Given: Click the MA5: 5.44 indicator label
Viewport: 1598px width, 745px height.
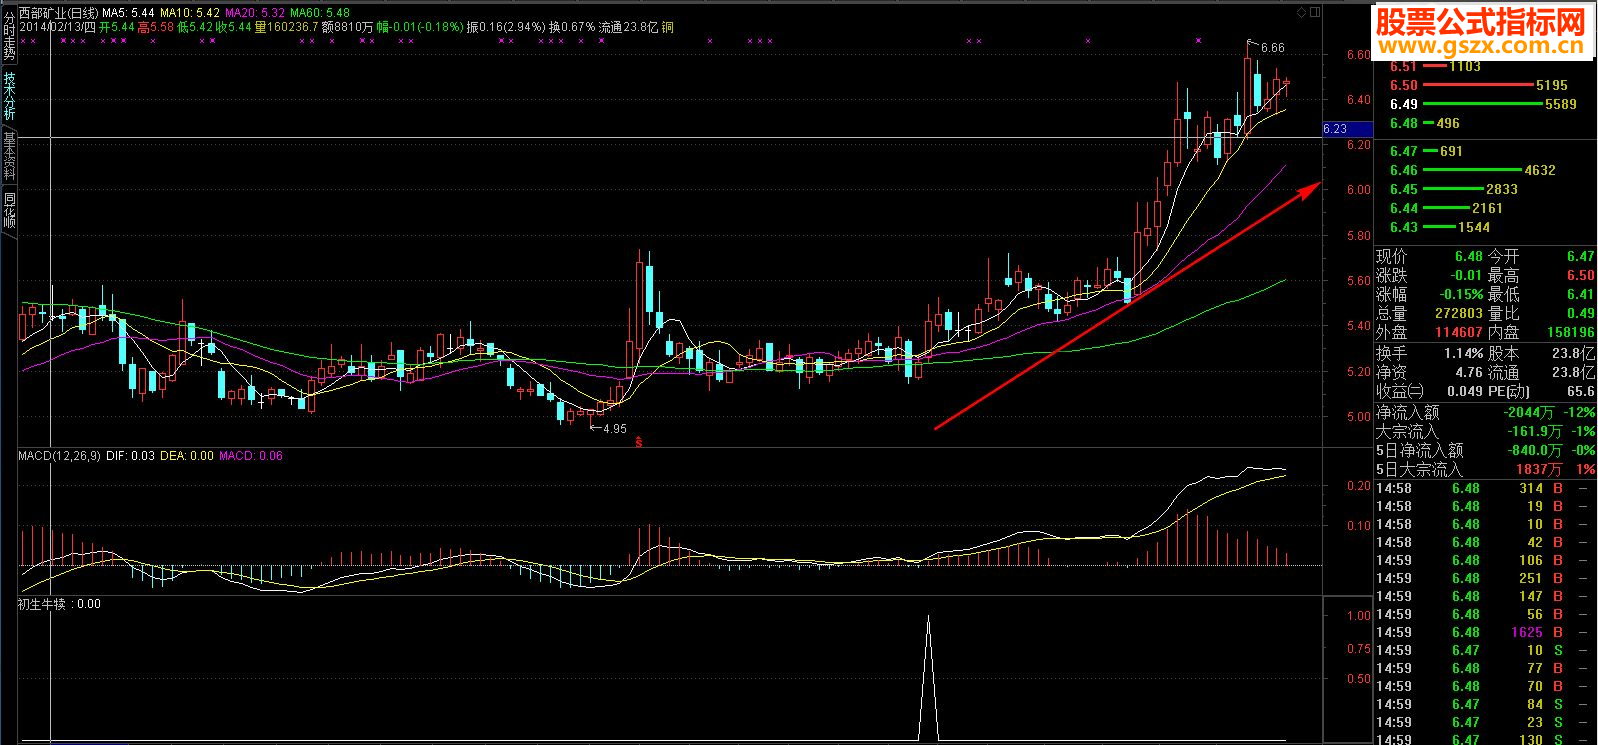Looking at the screenshot, I should tap(128, 13).
